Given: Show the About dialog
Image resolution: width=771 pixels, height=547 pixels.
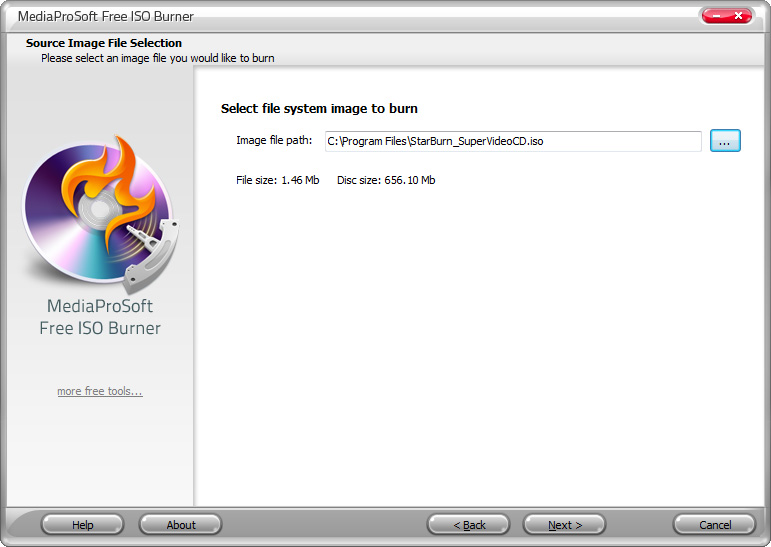Looking at the screenshot, I should pos(180,525).
